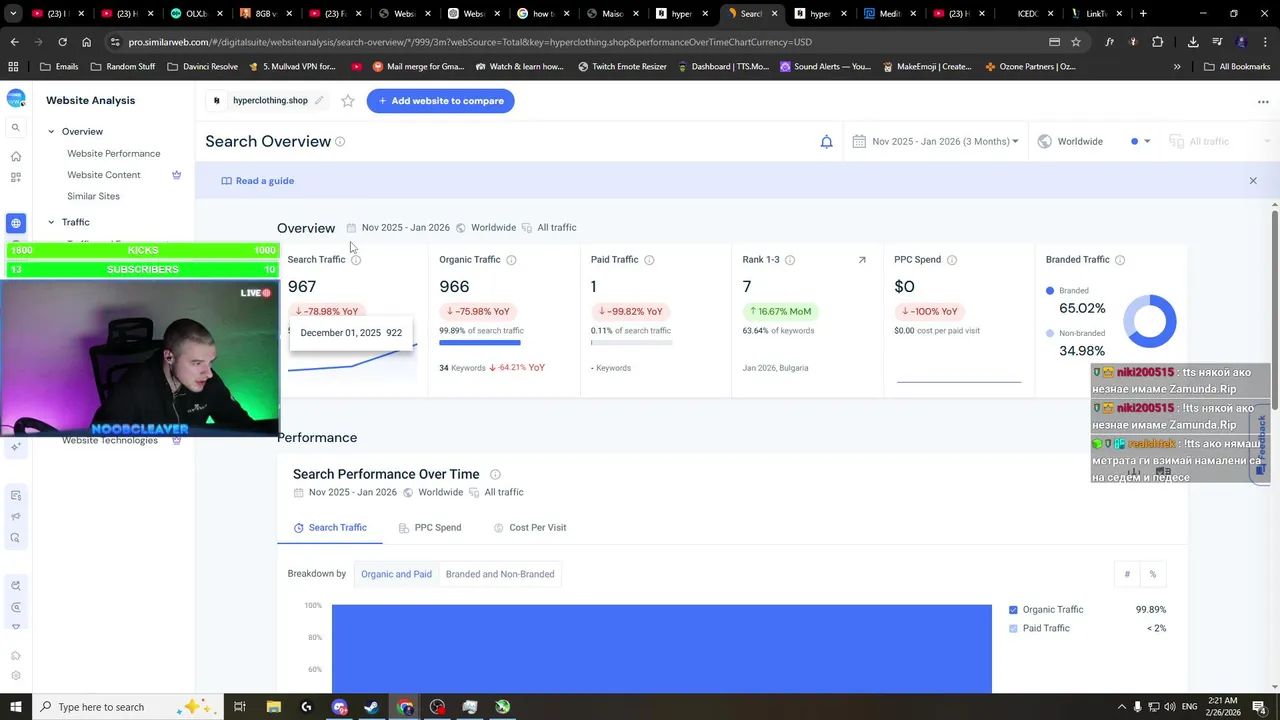Click Add website to compare button

click(x=440, y=101)
